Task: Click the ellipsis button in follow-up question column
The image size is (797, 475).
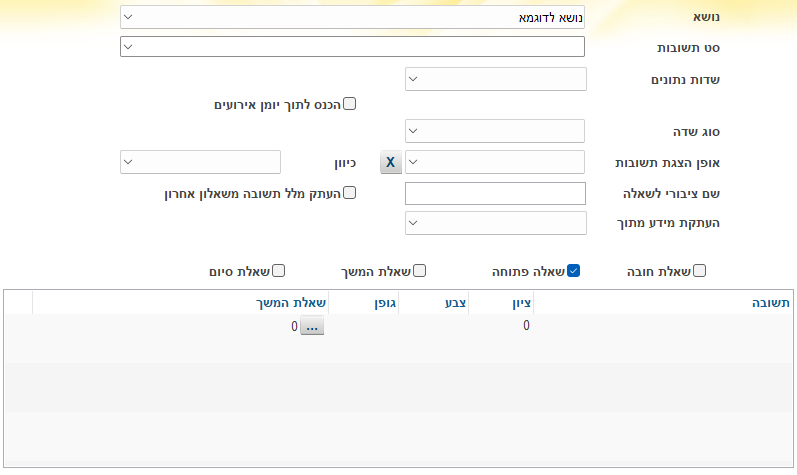Action: pos(312,326)
